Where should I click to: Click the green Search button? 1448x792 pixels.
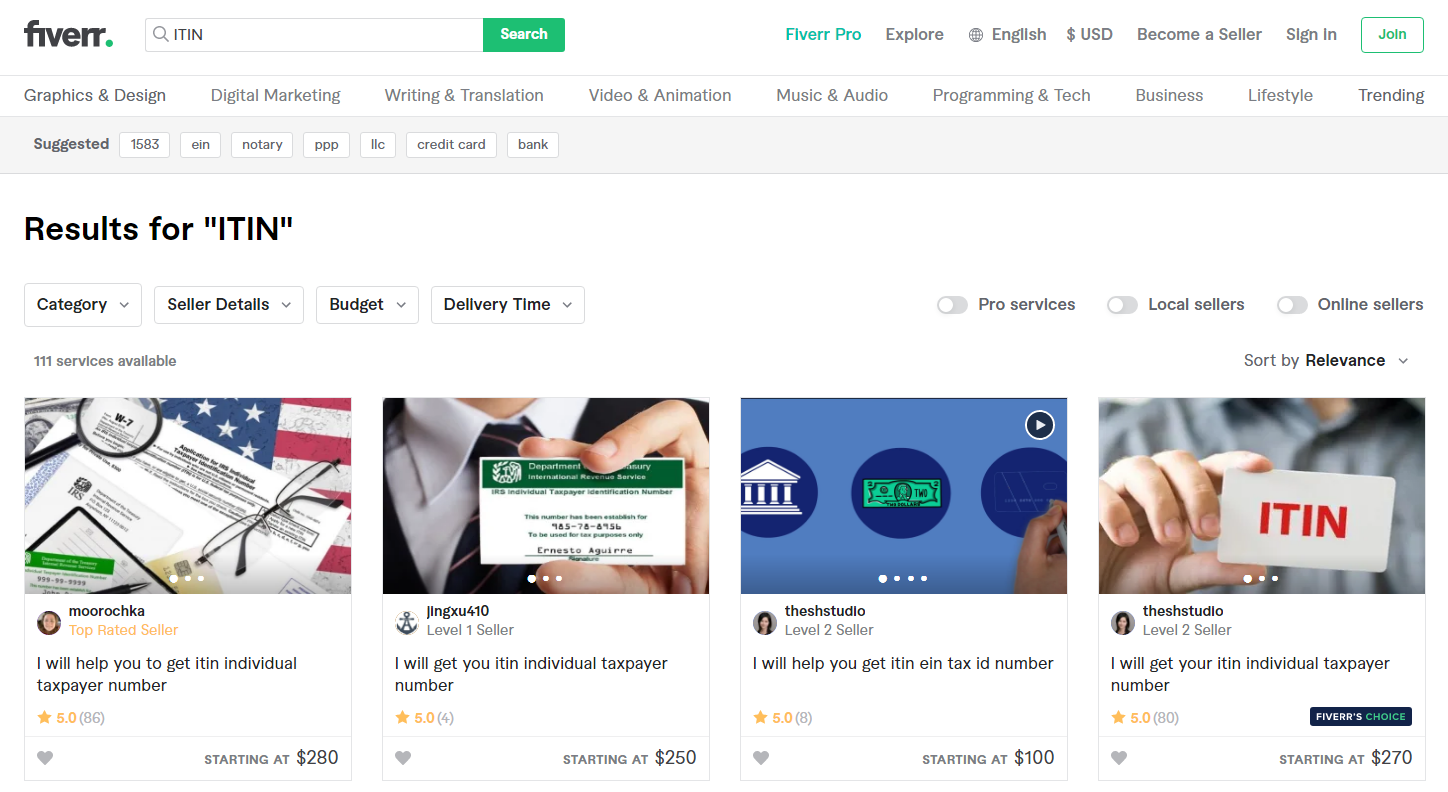pos(524,35)
